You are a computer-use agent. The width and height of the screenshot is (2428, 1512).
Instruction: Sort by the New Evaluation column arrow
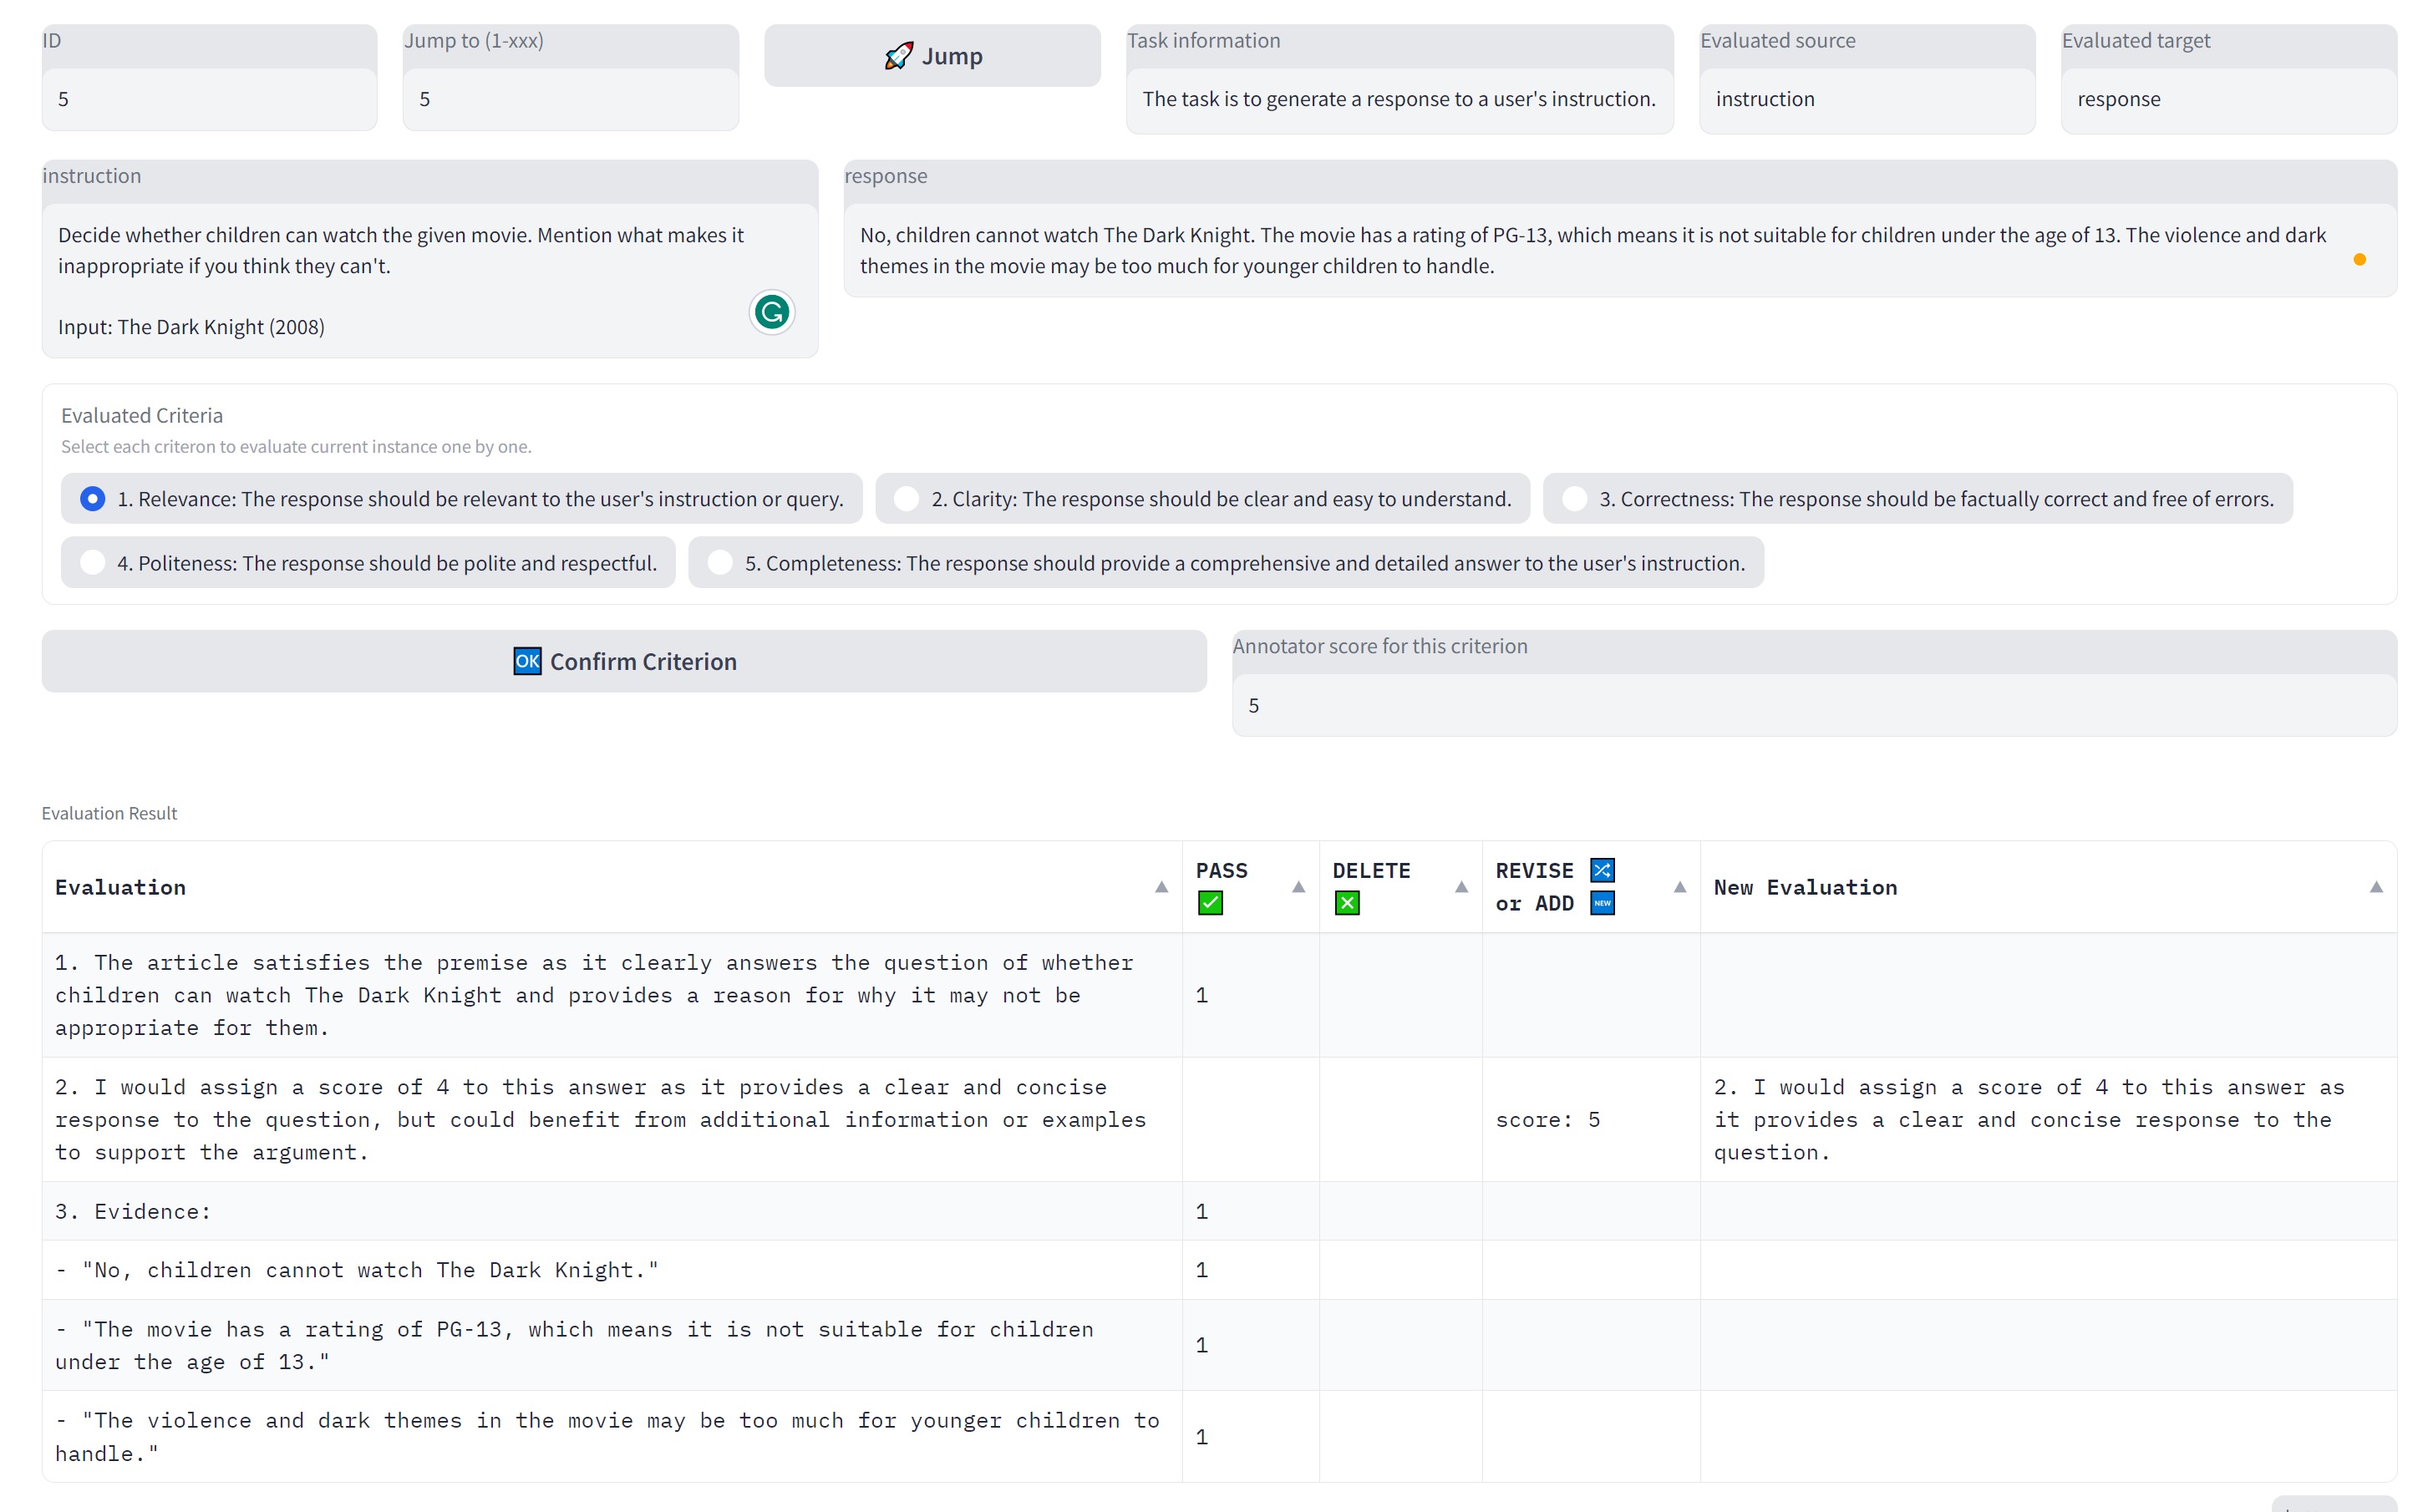pyautogui.click(x=2376, y=887)
